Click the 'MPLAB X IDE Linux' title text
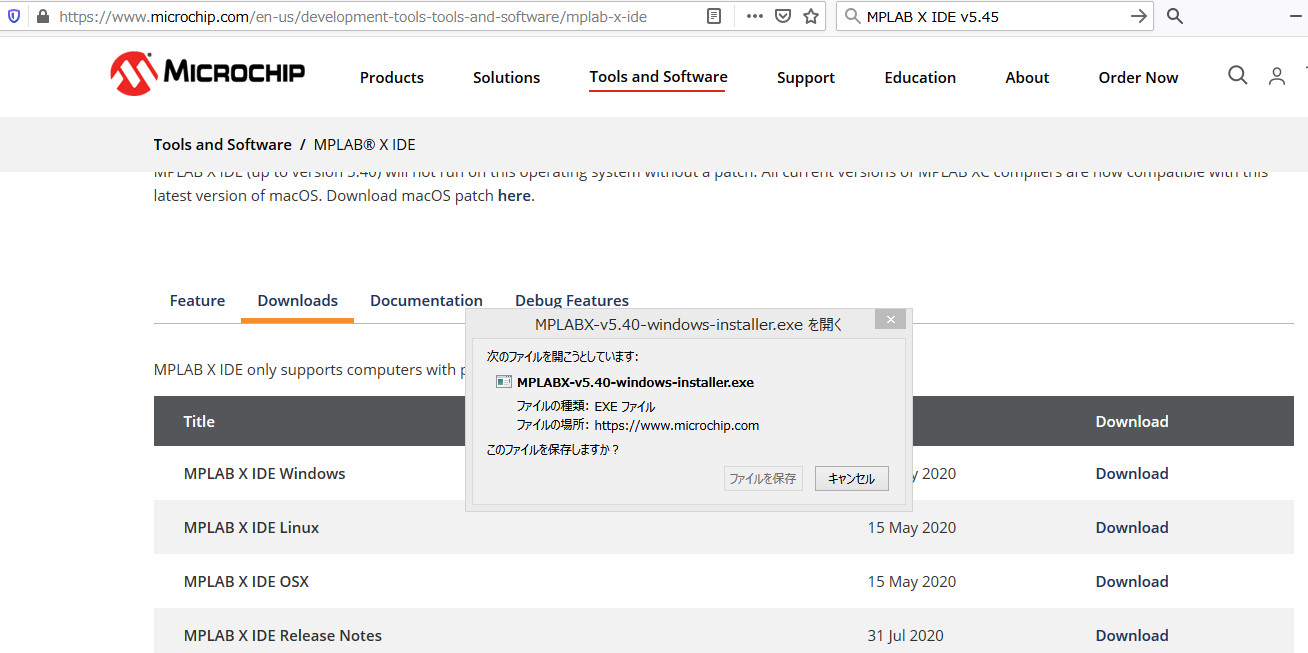 tap(252, 527)
